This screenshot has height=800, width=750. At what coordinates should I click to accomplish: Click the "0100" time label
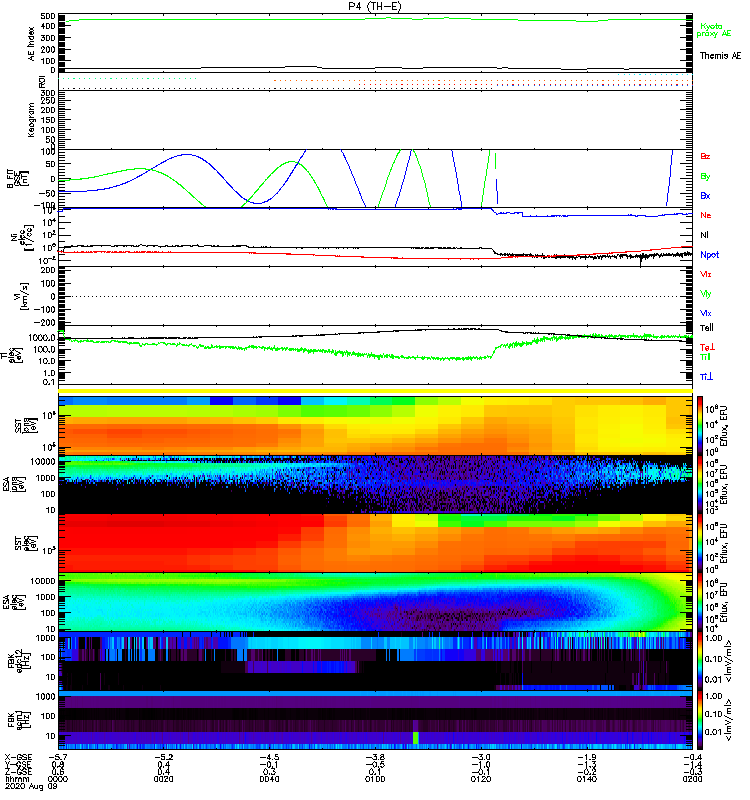(375, 779)
